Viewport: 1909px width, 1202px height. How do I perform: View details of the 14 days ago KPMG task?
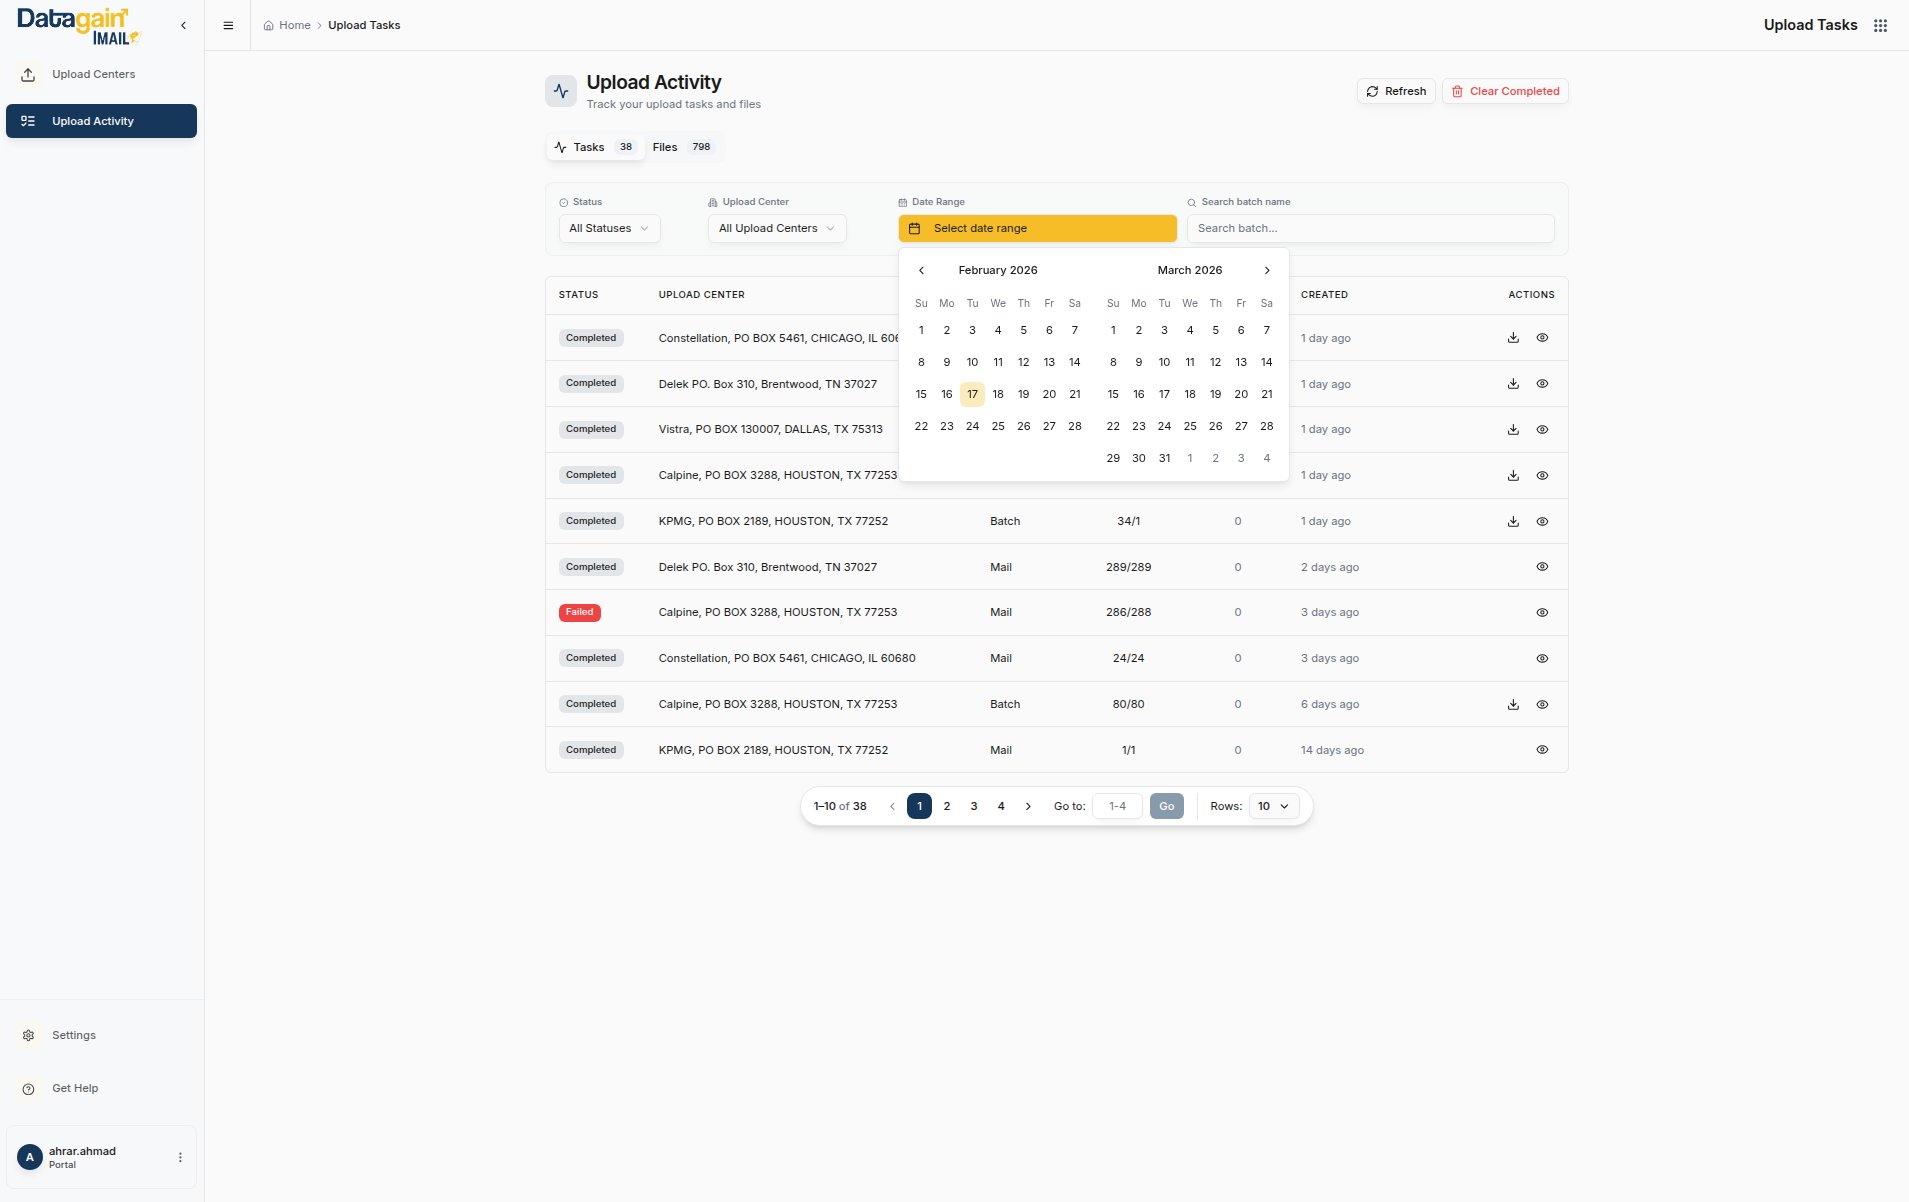coord(1542,750)
